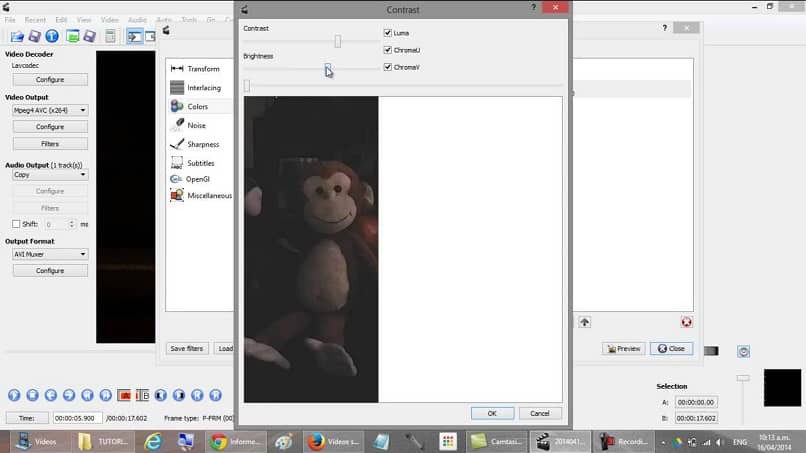Select the Input preview mode toolbar icon
Screen dimensions: 806x453
pos(135,37)
